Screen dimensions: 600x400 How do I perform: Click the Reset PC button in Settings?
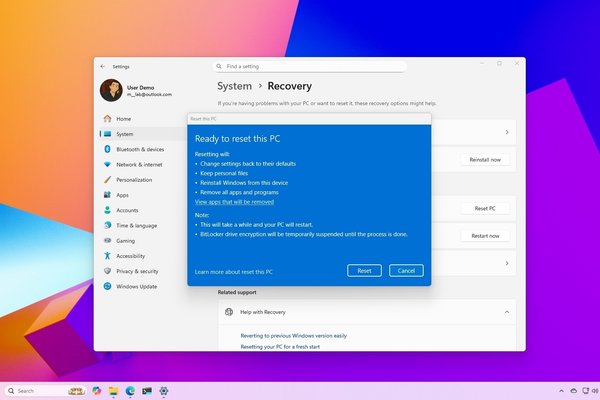click(485, 208)
